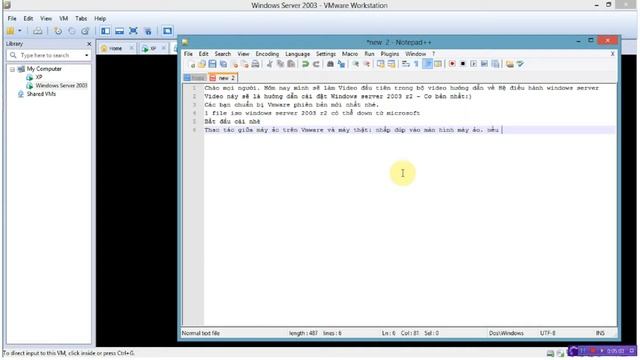This screenshot has width=640, height=360.
Task: Click the Revert to snapshot icon in VMware
Action: pyautogui.click(x=71, y=31)
